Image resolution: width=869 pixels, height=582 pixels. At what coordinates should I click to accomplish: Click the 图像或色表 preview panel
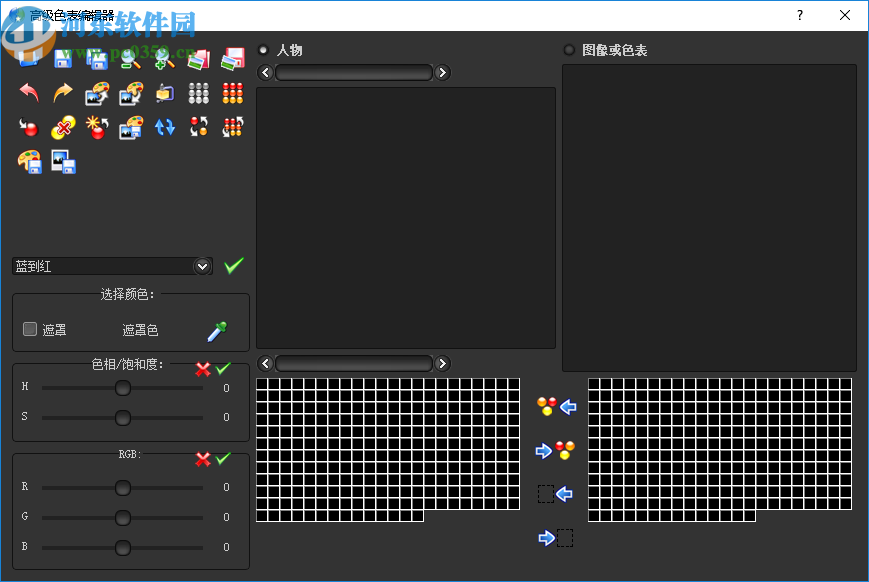pos(709,218)
